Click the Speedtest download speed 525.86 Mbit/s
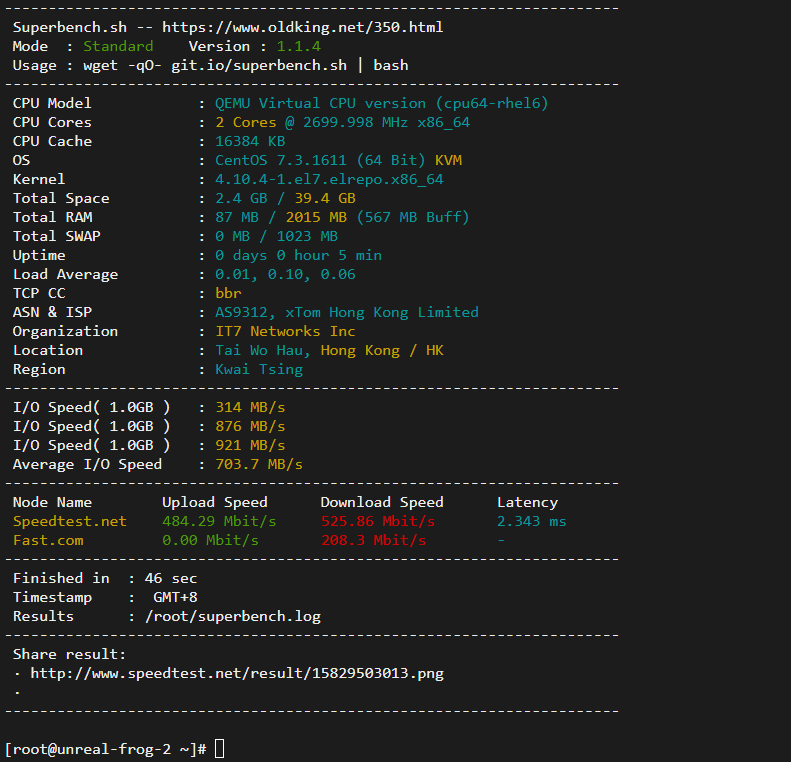Image resolution: width=791 pixels, height=762 pixels. 378,521
